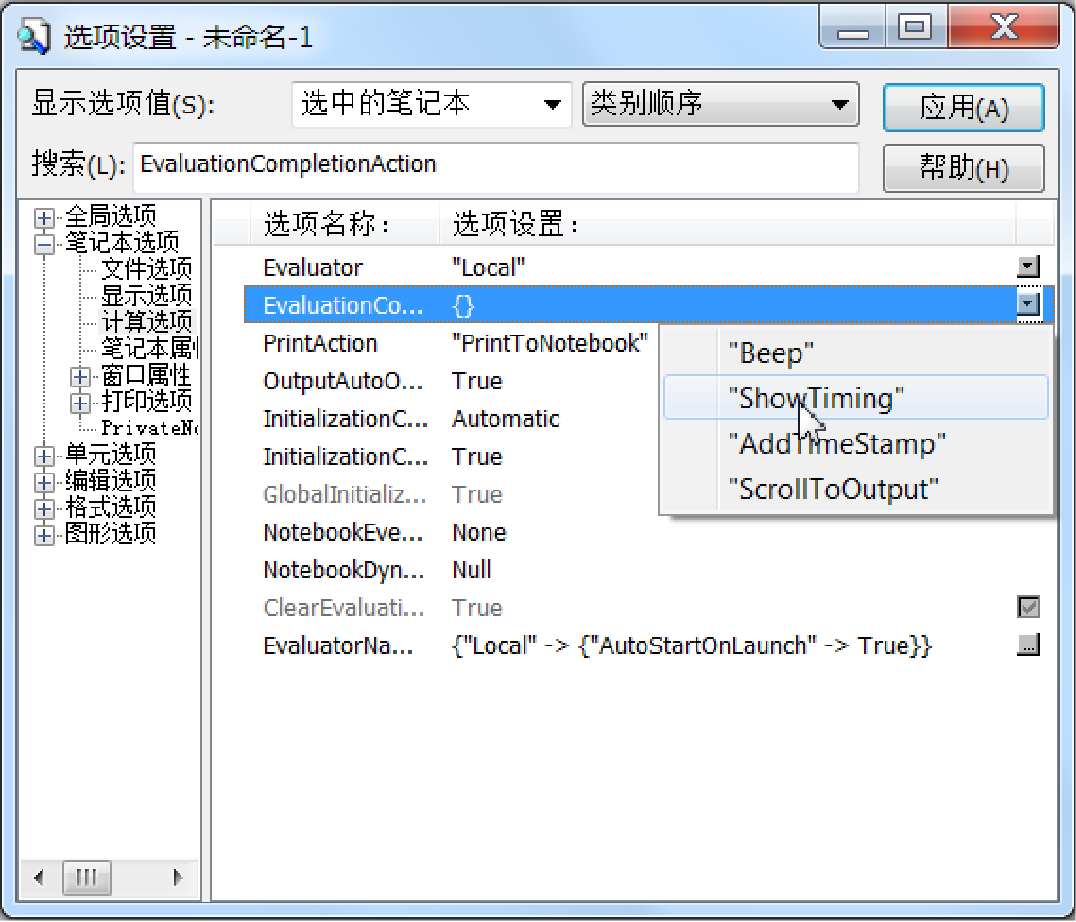
Task: Maximize the options inspector window
Action: (915, 28)
